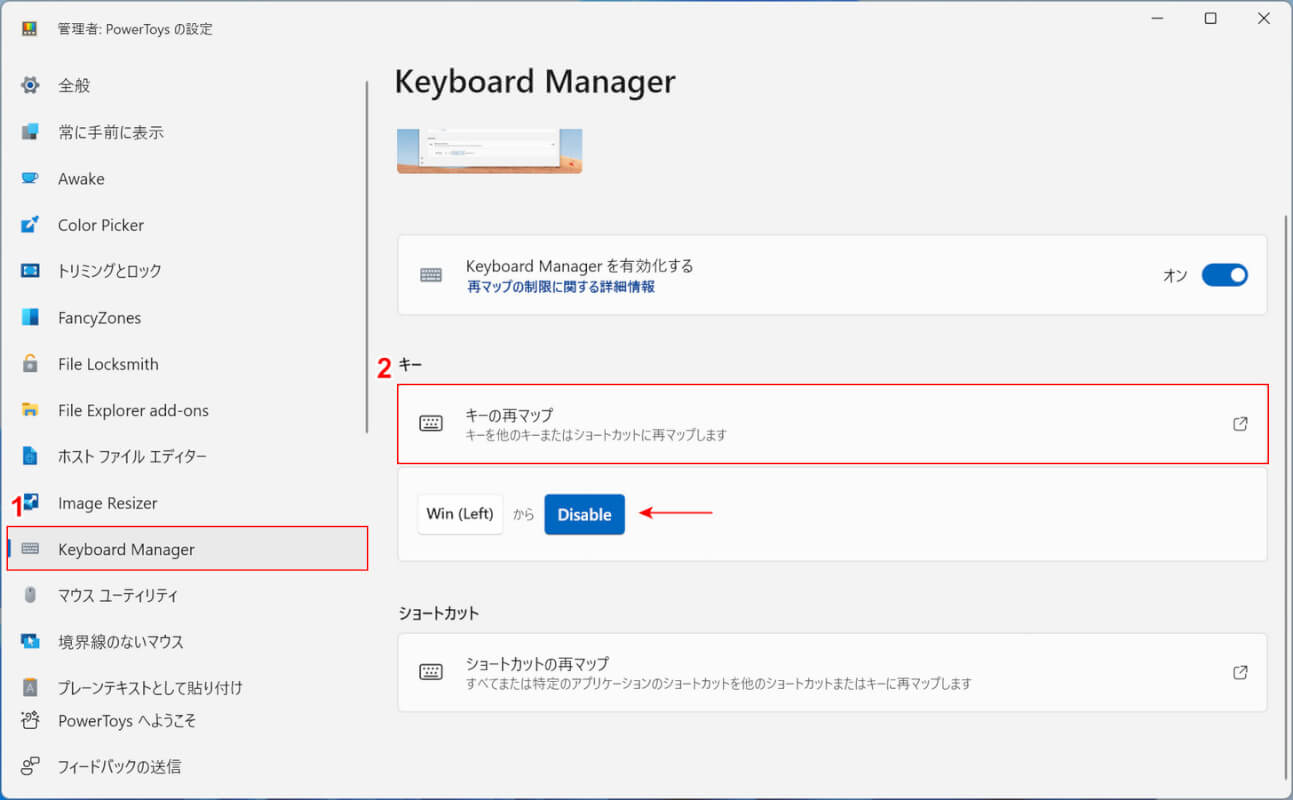The height and width of the screenshot is (800, 1293).
Task: Click the Win (Left) key chip
Action: [x=460, y=514]
